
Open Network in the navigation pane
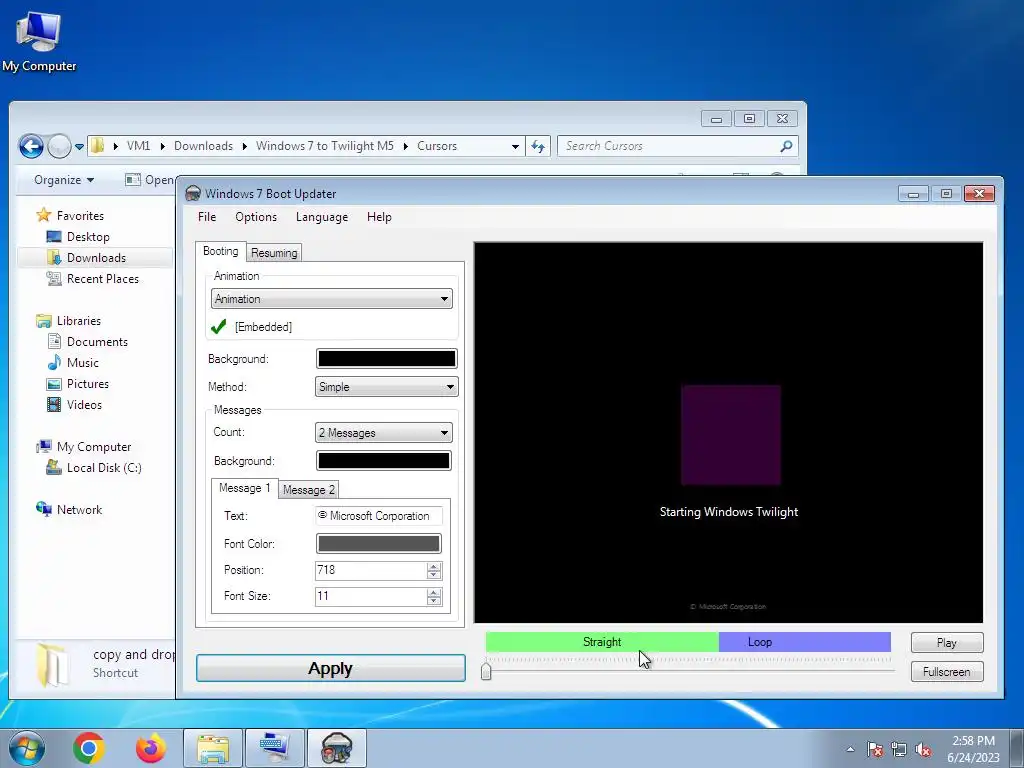(79, 509)
